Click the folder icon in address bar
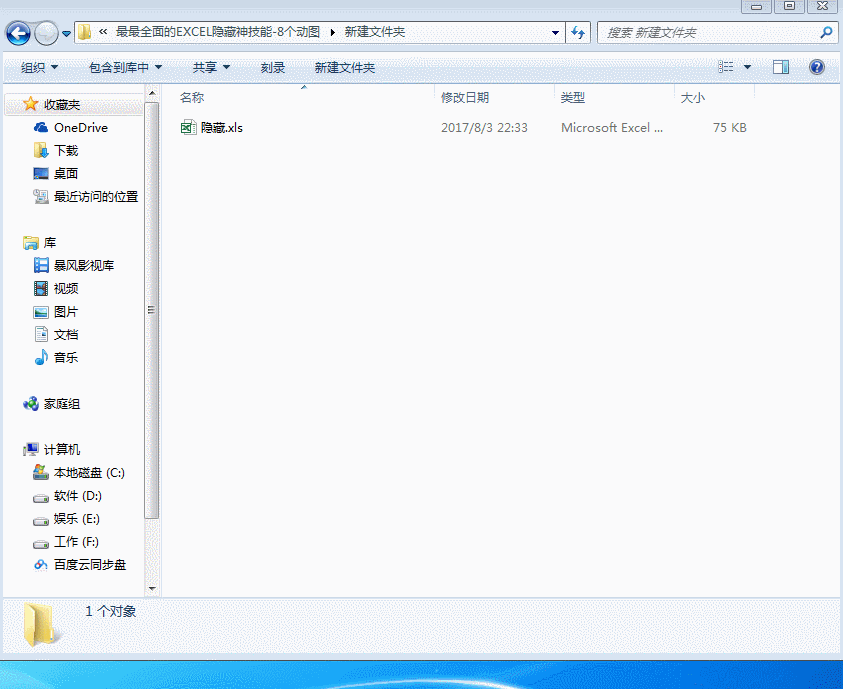Viewport: 843px width, 689px height. click(x=84, y=32)
